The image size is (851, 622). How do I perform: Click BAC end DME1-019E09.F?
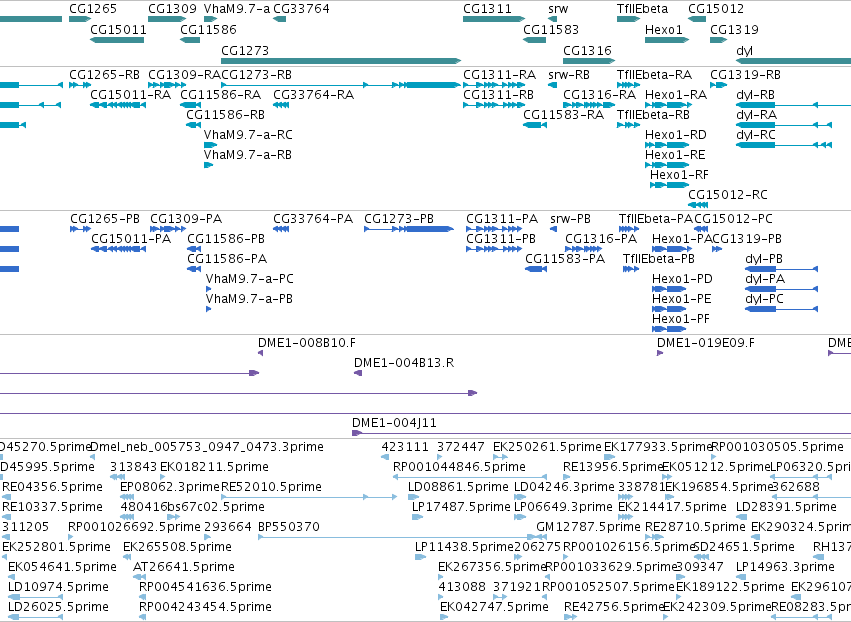click(x=706, y=343)
